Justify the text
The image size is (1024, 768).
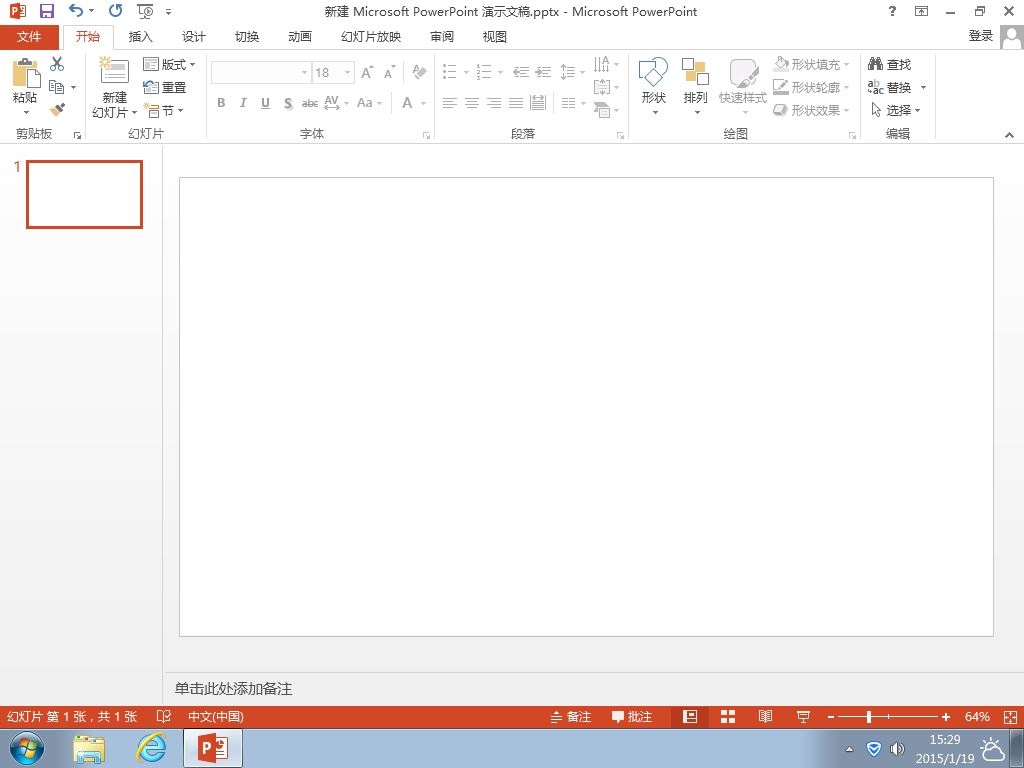pos(516,103)
